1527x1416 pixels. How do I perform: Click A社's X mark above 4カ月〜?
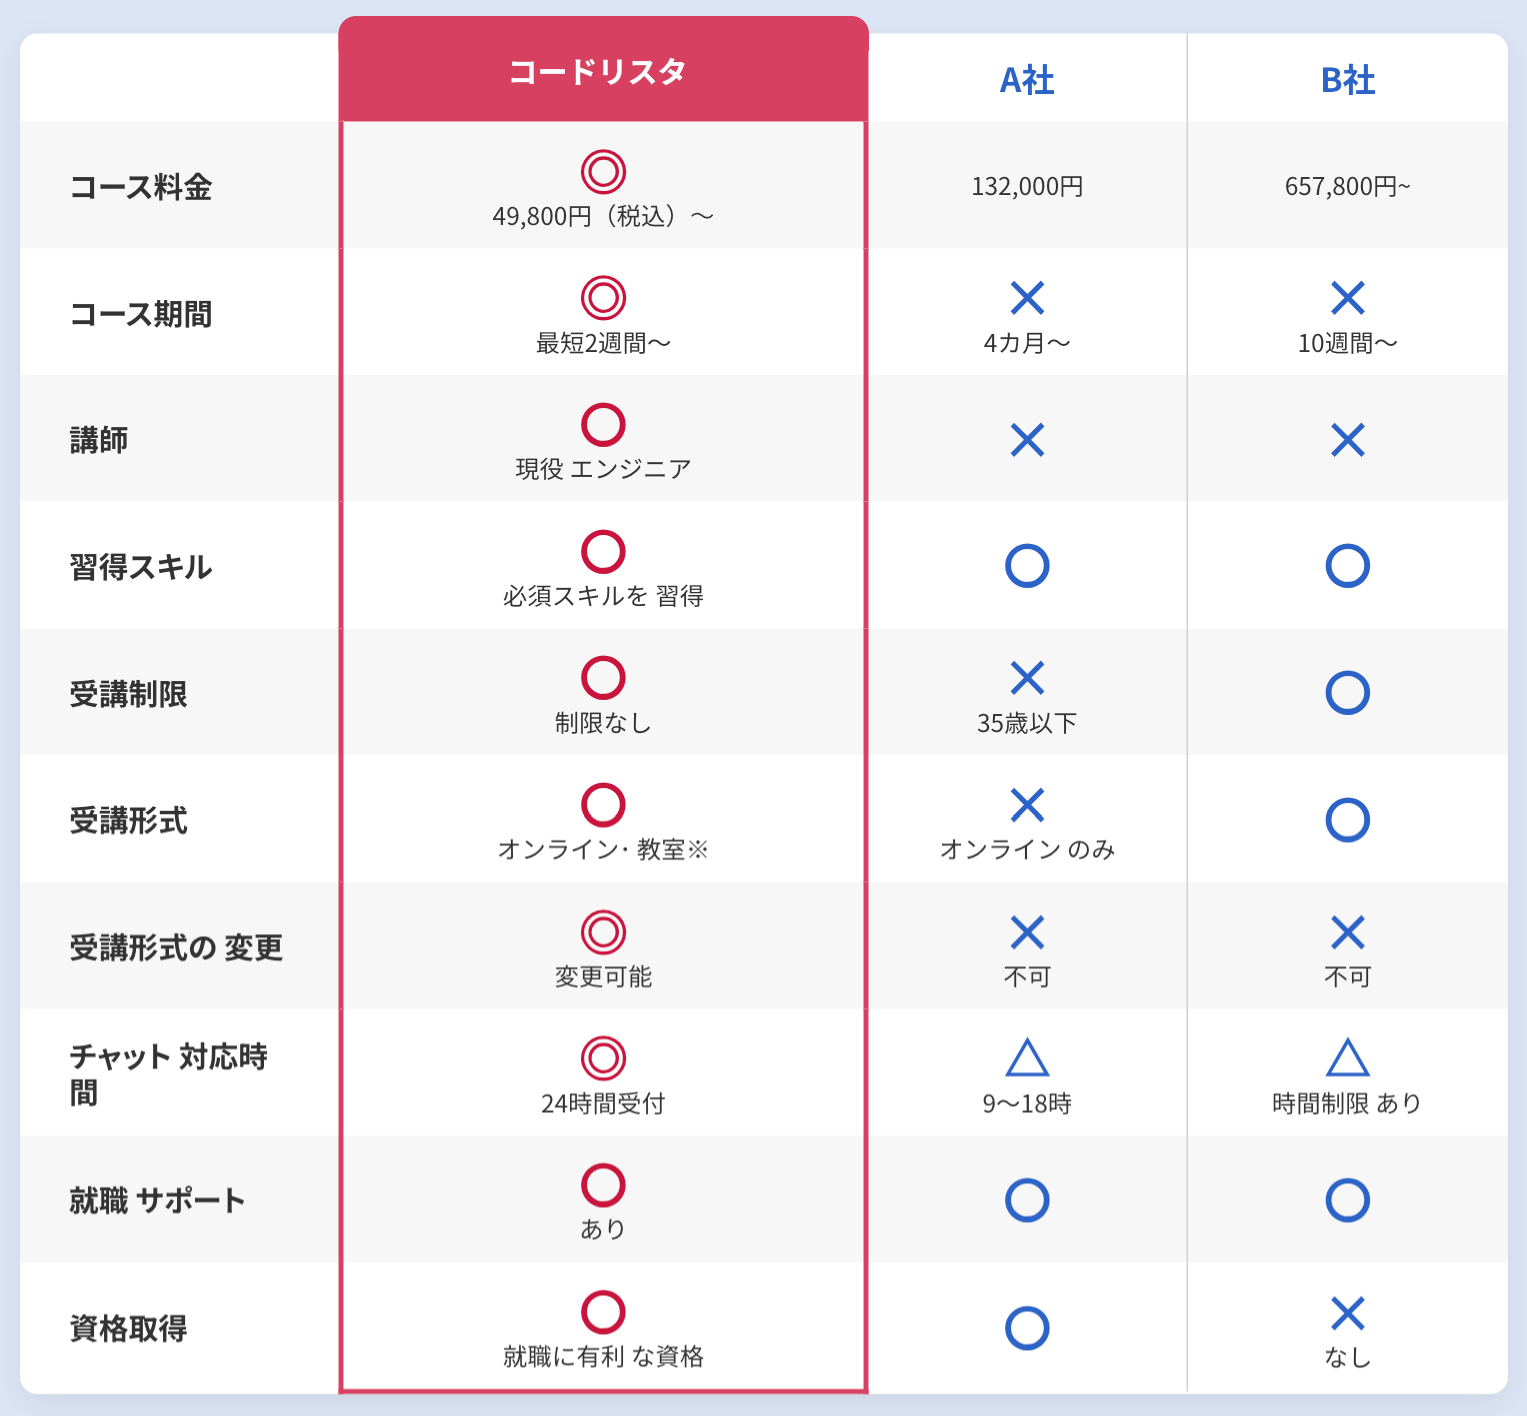pyautogui.click(x=1027, y=298)
